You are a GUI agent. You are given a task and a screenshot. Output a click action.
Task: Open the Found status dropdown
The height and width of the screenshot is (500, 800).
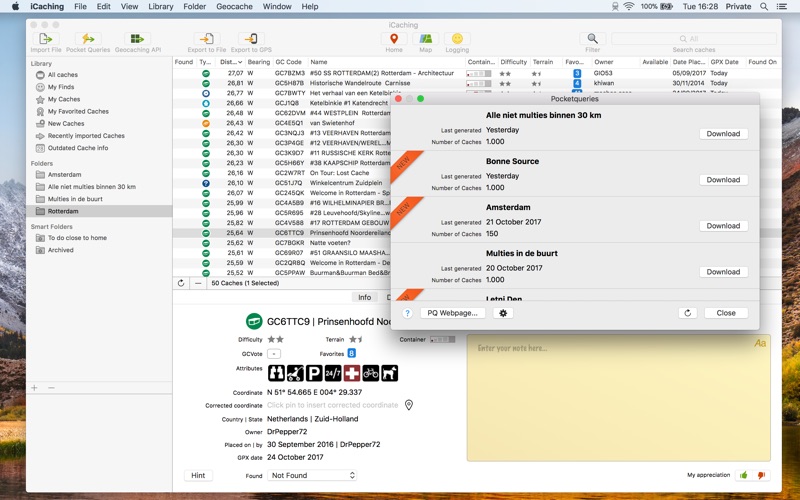coord(312,475)
